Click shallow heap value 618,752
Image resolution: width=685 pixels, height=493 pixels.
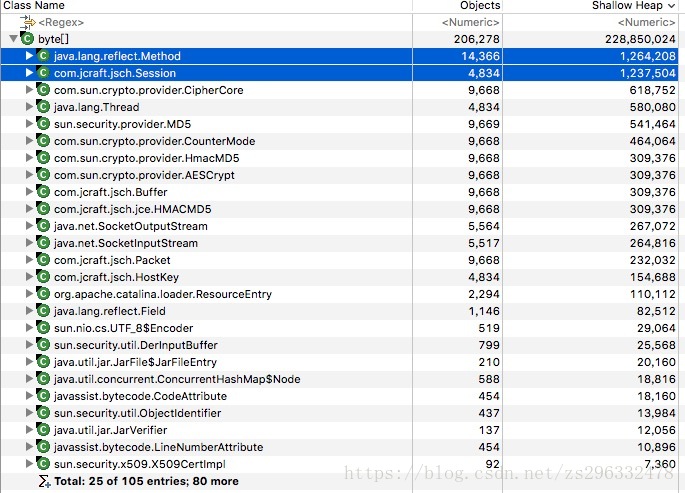(x=653, y=90)
